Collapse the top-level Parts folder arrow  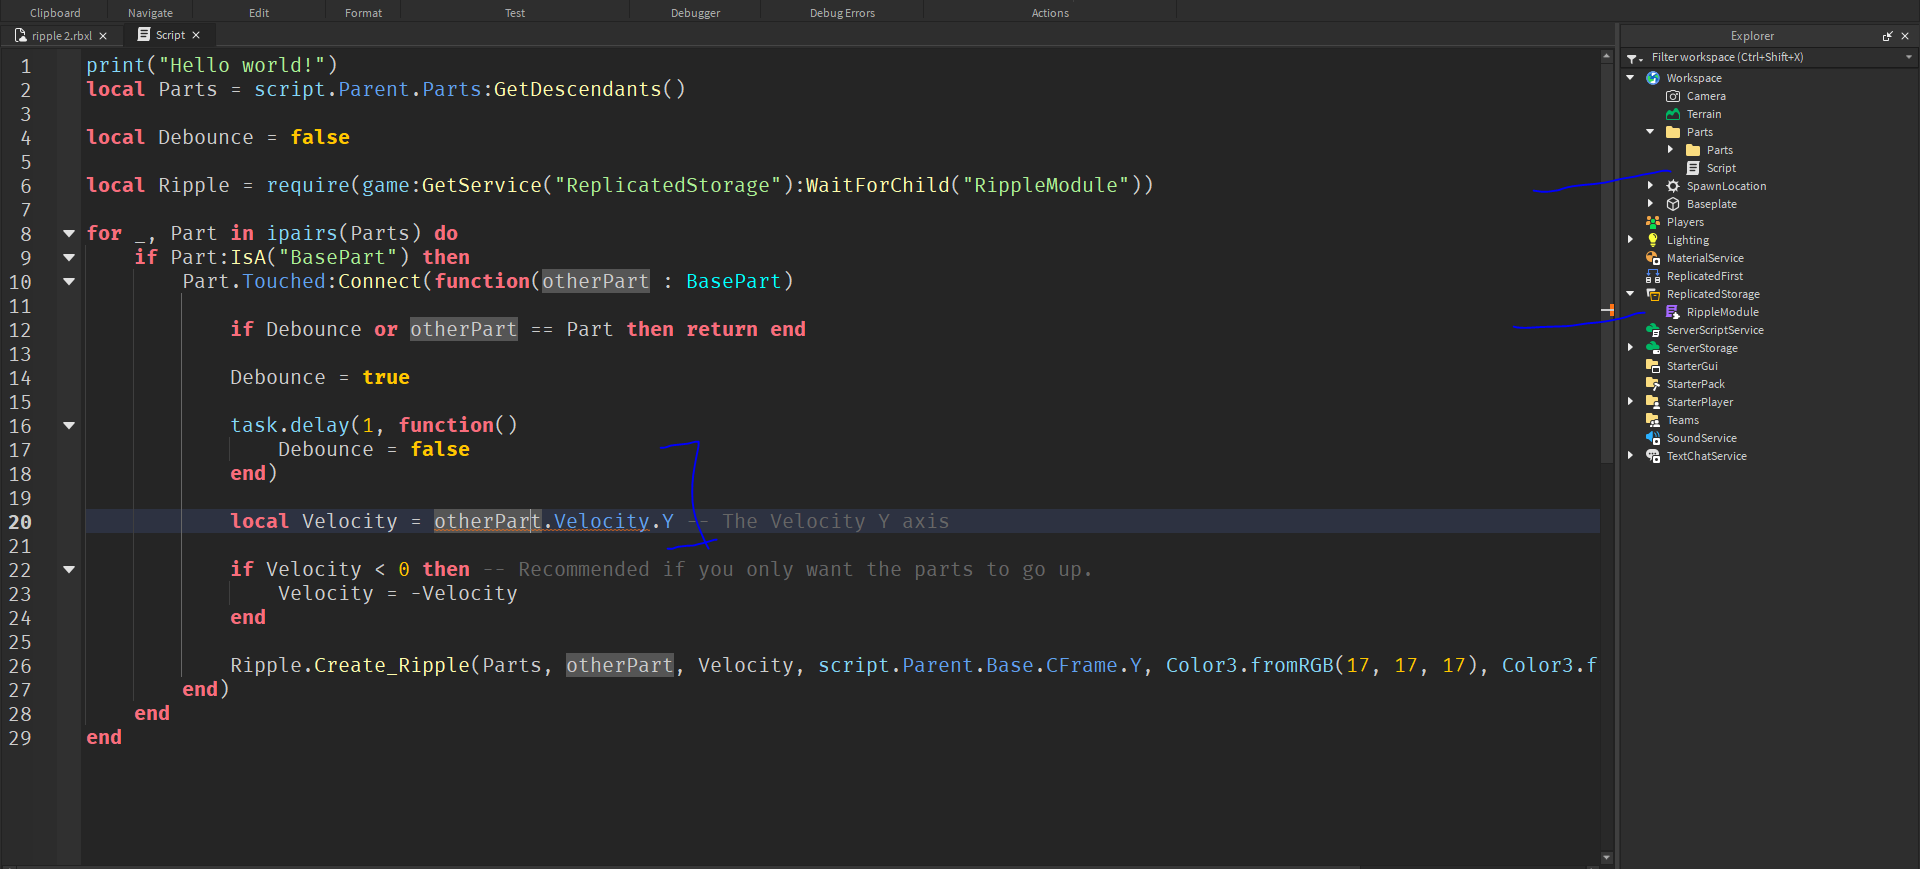1651,131
